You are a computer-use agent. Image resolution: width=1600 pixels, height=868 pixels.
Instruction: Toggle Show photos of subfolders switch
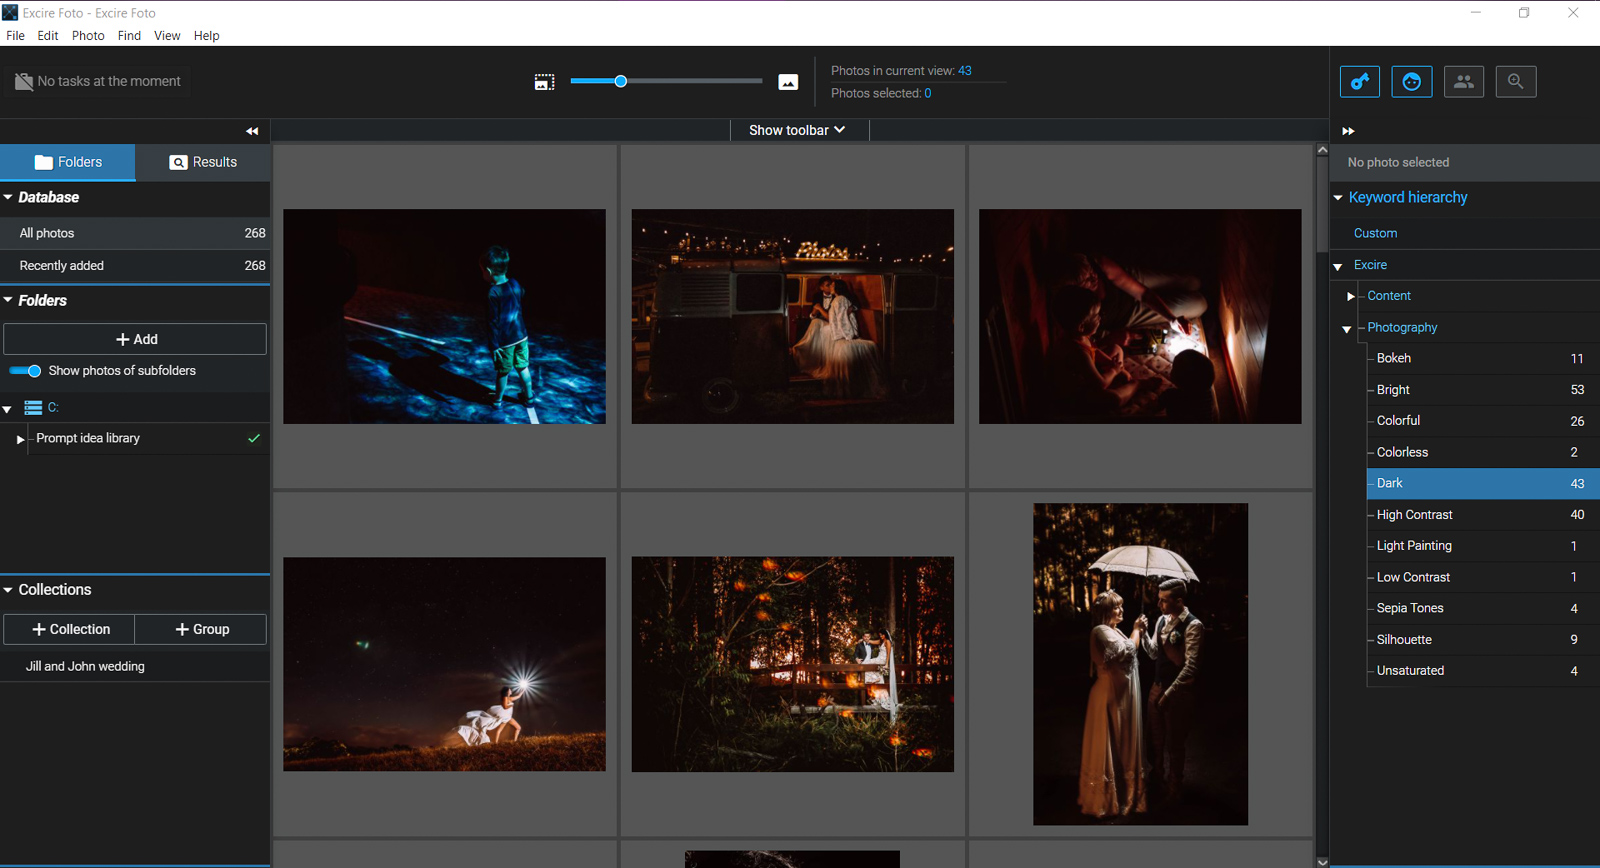(26, 371)
